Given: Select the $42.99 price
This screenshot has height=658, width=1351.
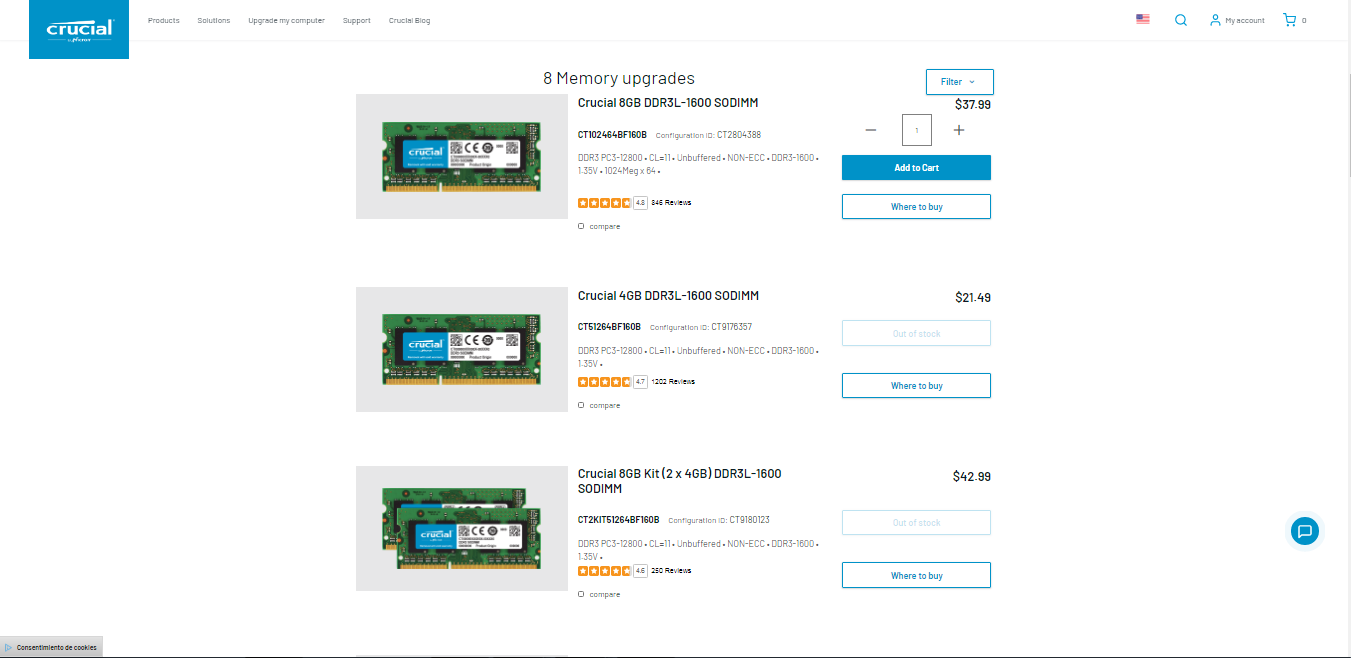Looking at the screenshot, I should coord(972,476).
